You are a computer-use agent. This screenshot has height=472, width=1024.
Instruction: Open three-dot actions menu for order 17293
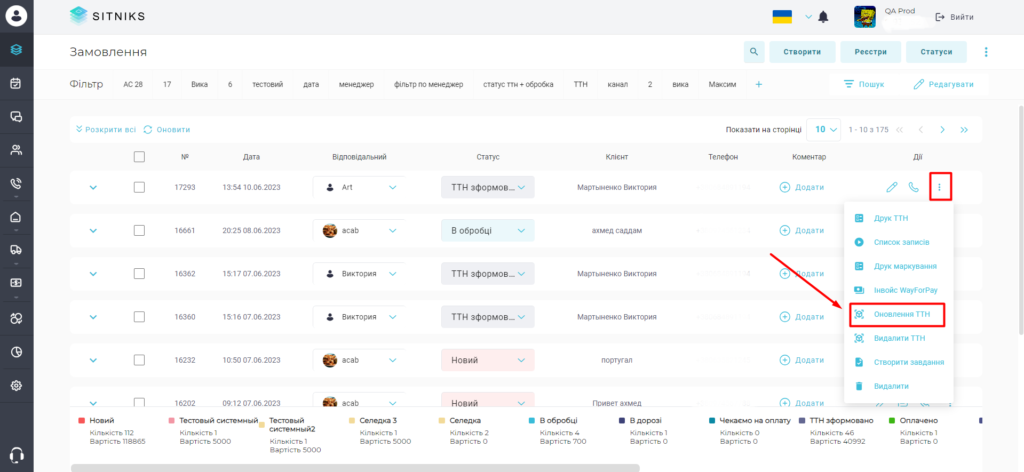coord(940,187)
